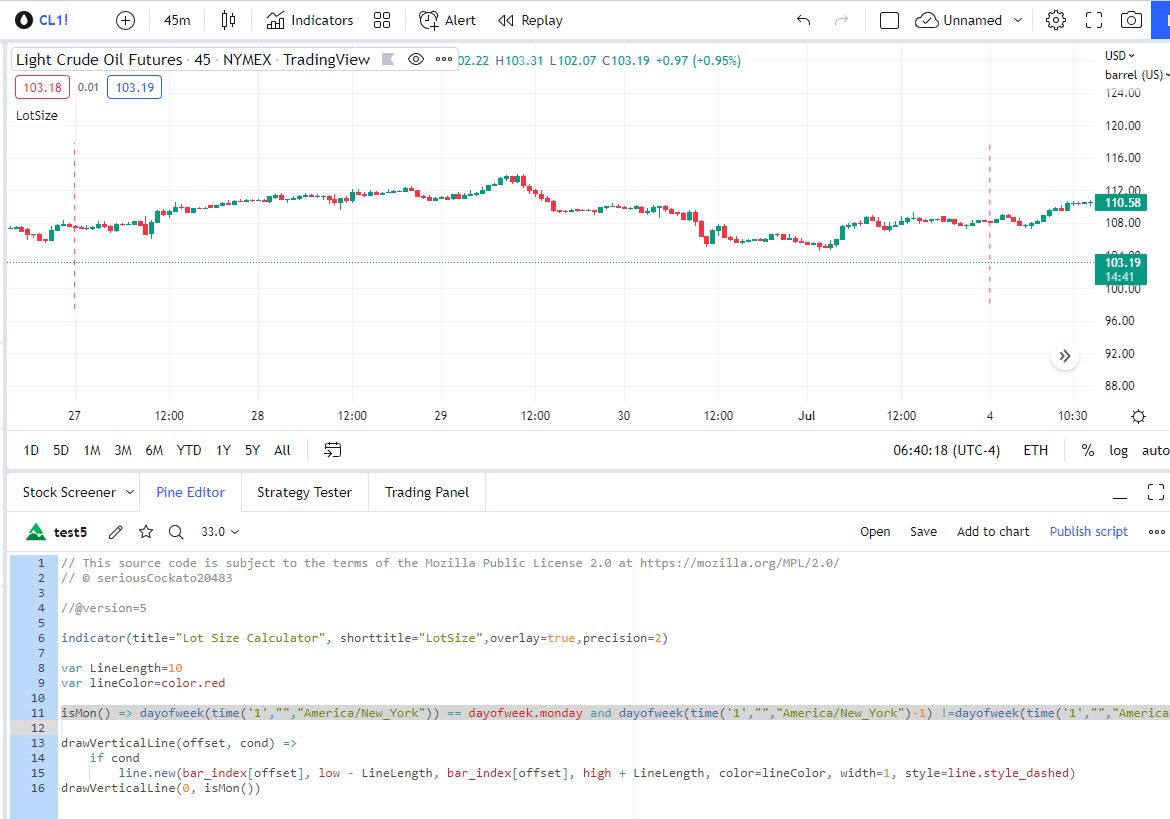Viewport: 1170px width, 819px height.
Task: Open the barrel (US) unit dropdown
Action: coord(1137,75)
